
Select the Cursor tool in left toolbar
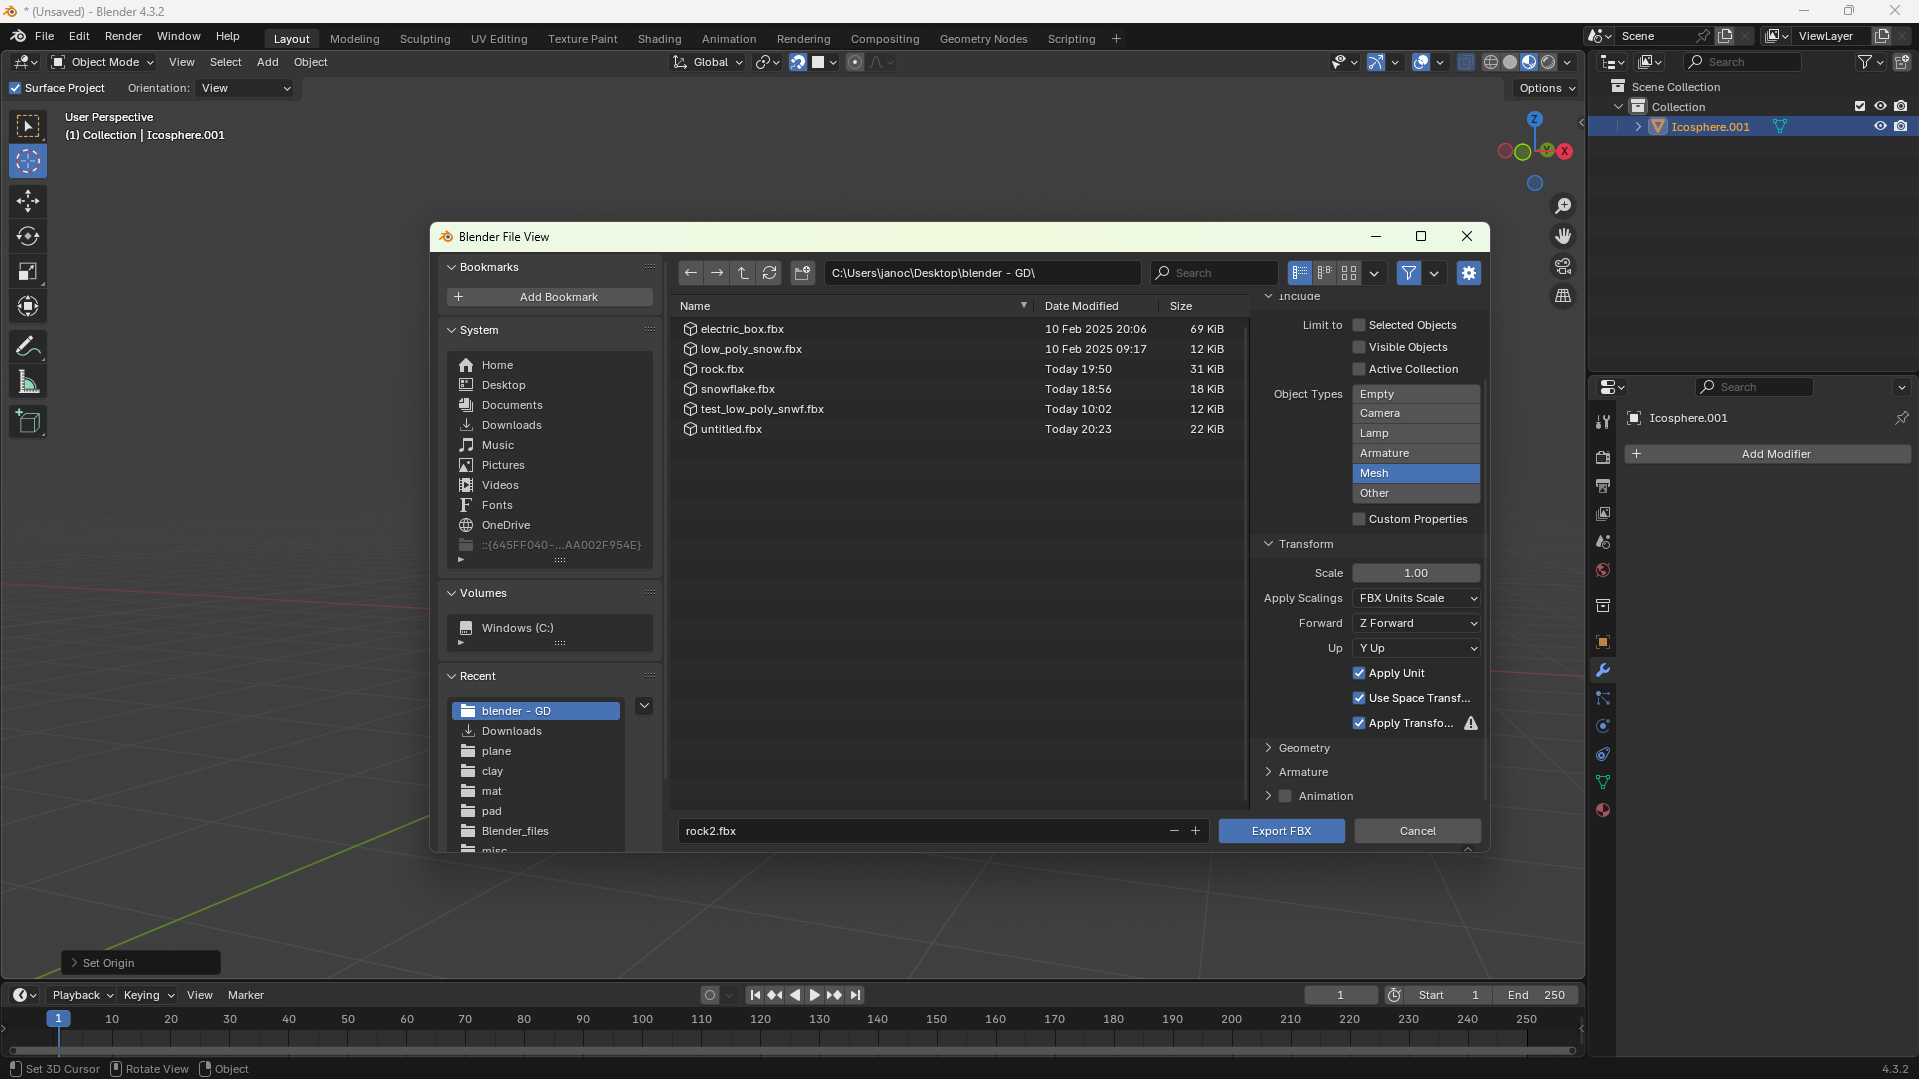[x=28, y=161]
